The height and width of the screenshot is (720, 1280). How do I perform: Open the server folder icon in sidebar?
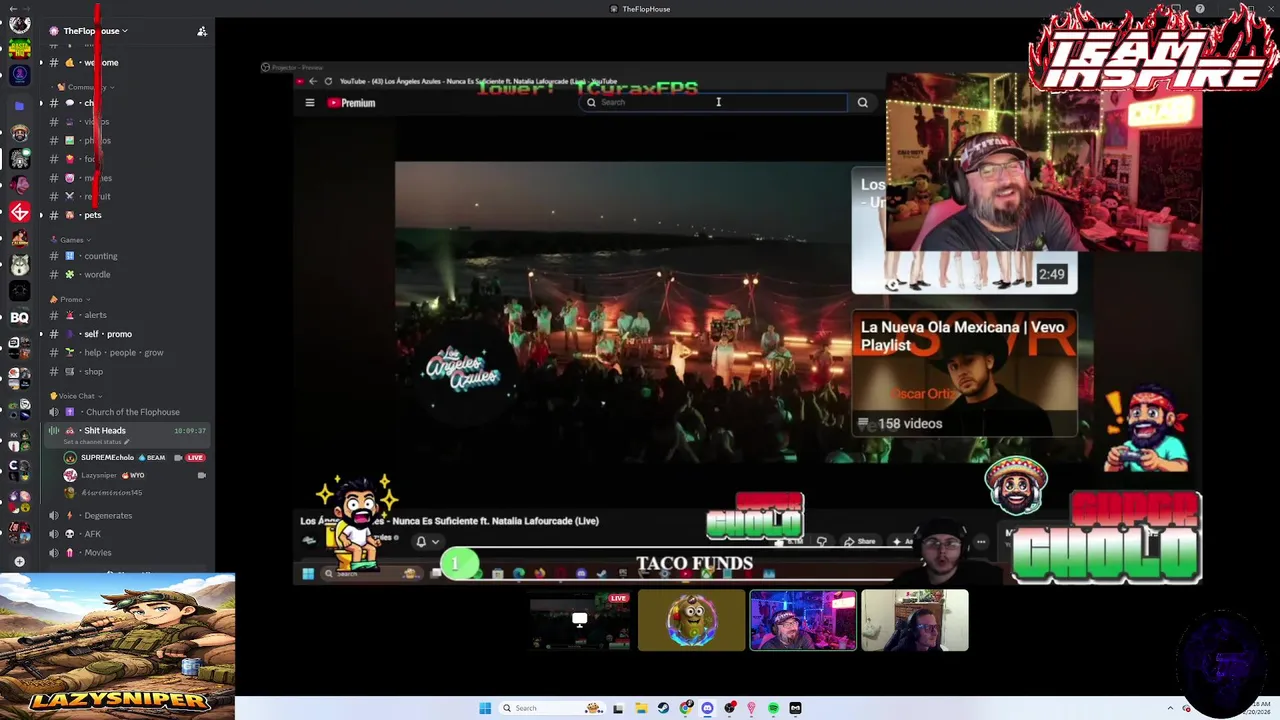coord(19,106)
